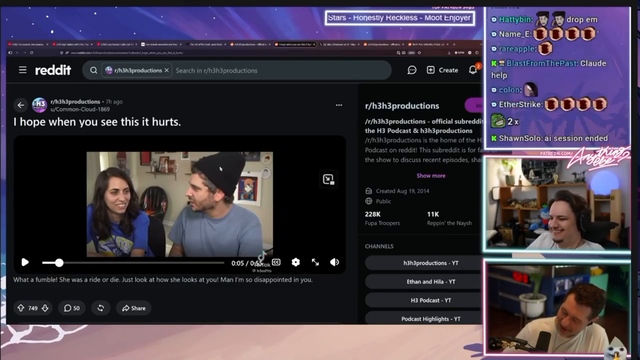The height and width of the screenshot is (360, 640).
Task: Toggle video fullscreen mode
Action: pyautogui.click(x=315, y=262)
